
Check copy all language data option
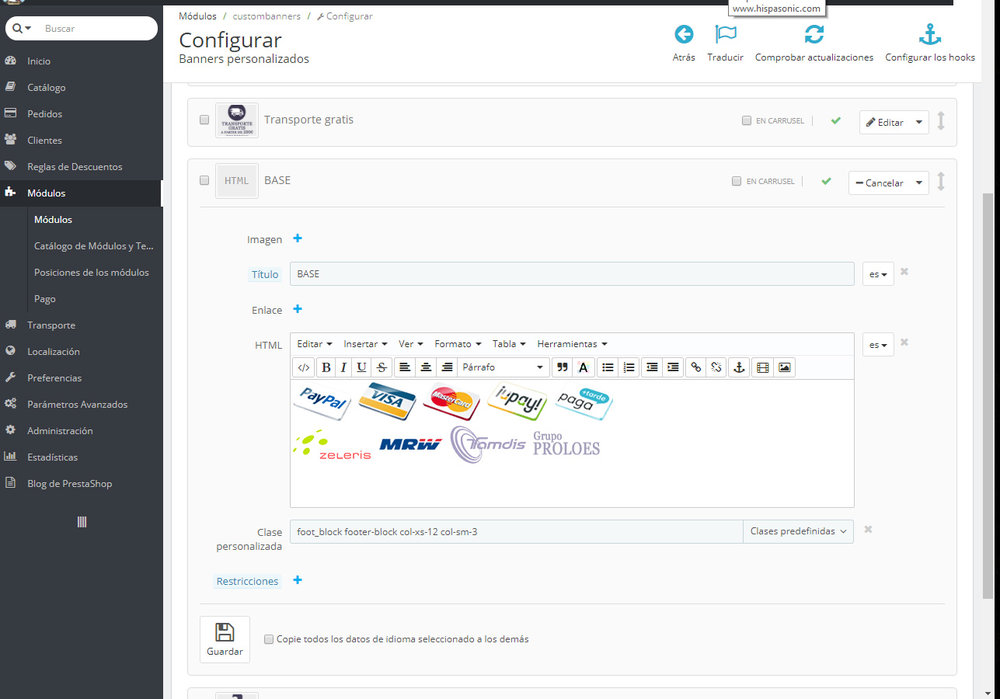[x=268, y=639]
